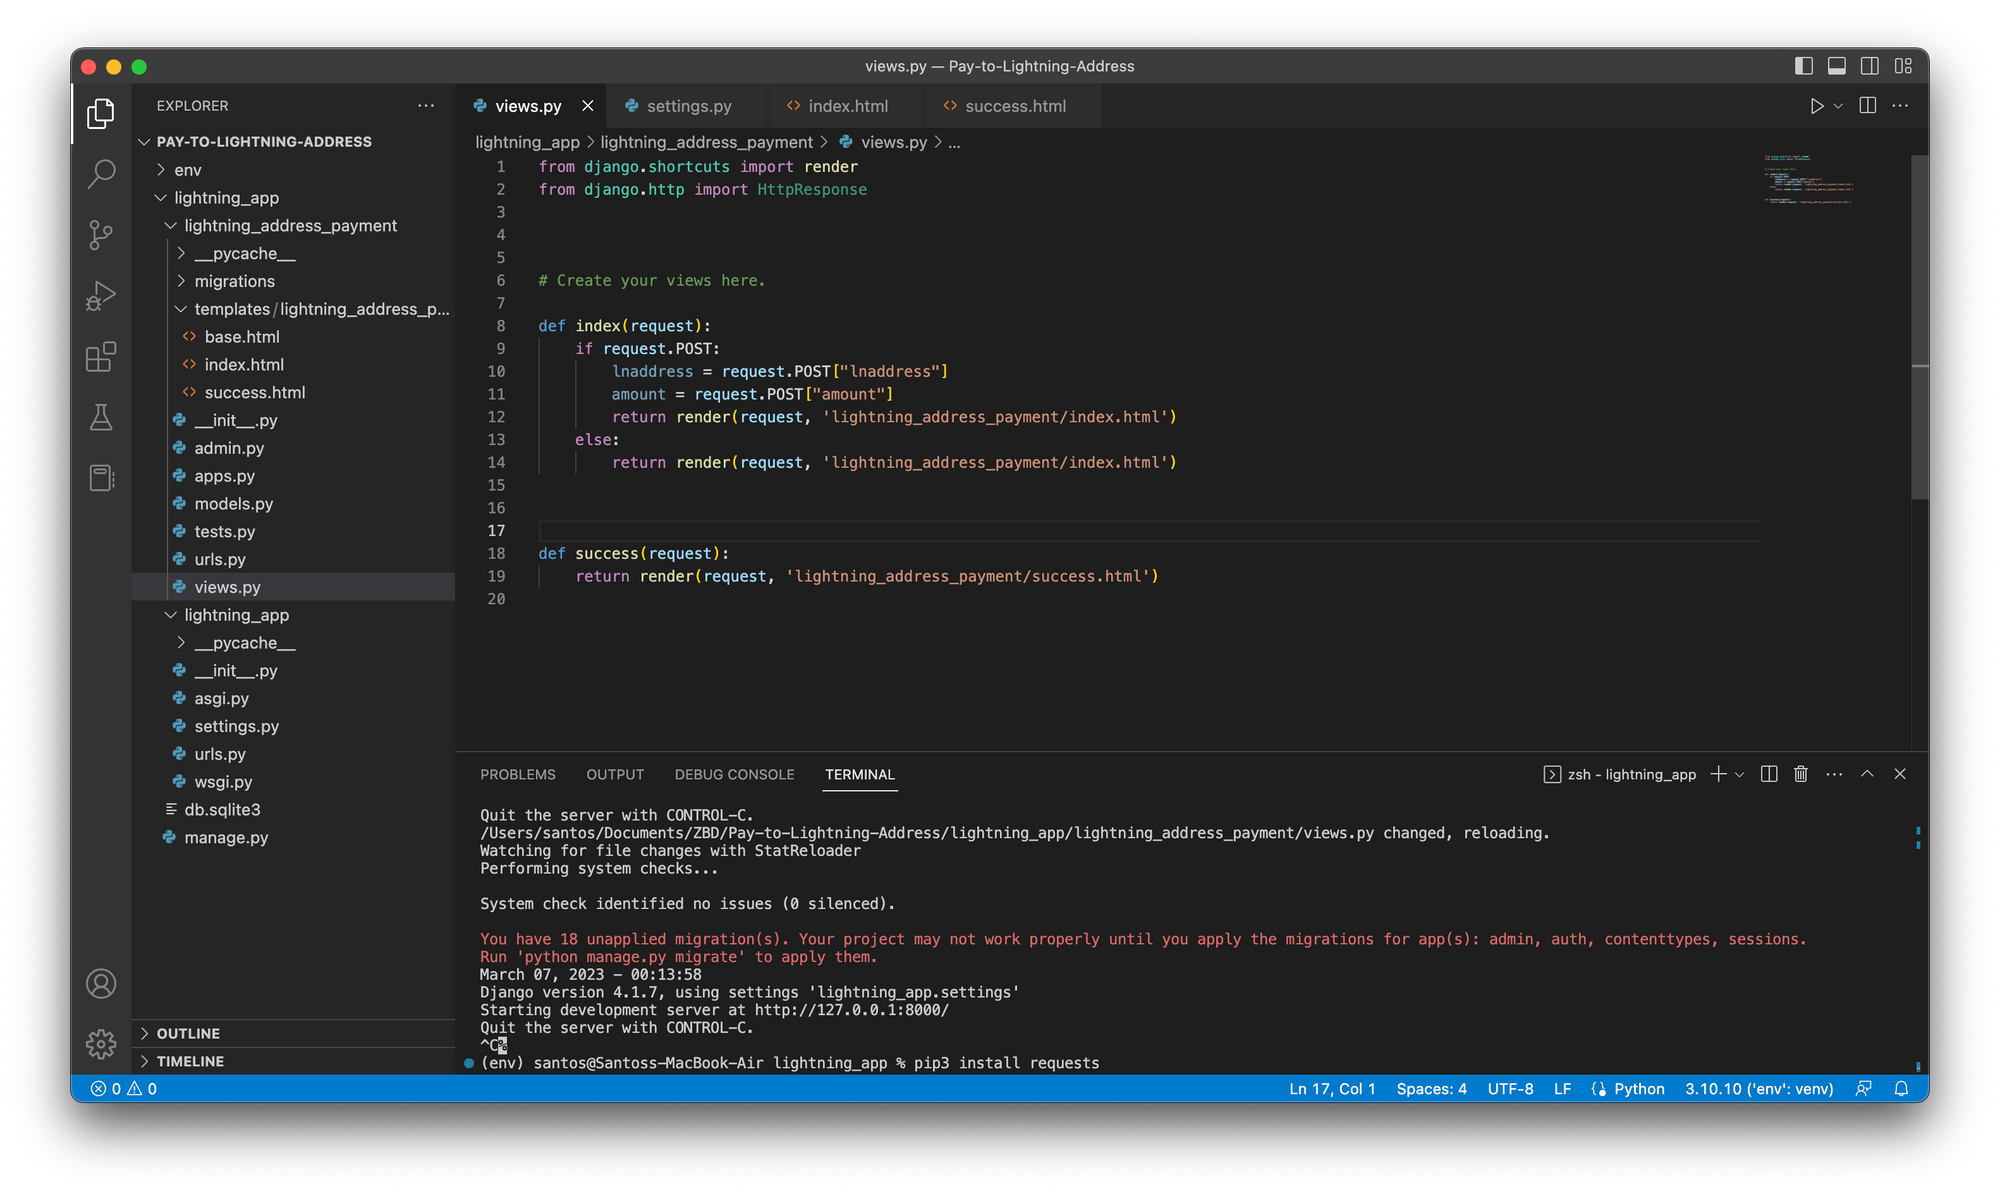This screenshot has width=2000, height=1196.
Task: Click lightning_app breadcrumb segment
Action: pyautogui.click(x=527, y=143)
